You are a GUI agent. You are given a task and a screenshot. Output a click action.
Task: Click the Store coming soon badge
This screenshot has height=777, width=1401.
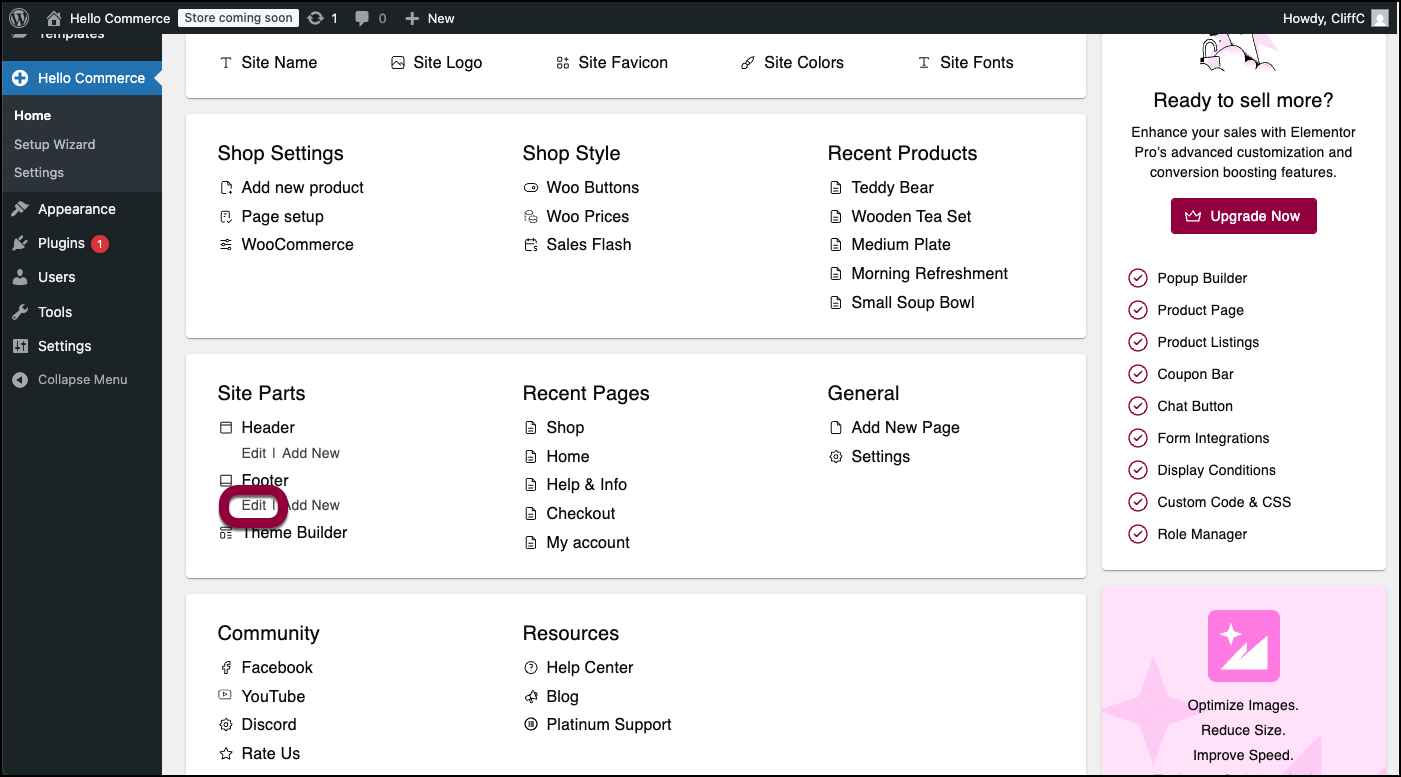pos(239,18)
